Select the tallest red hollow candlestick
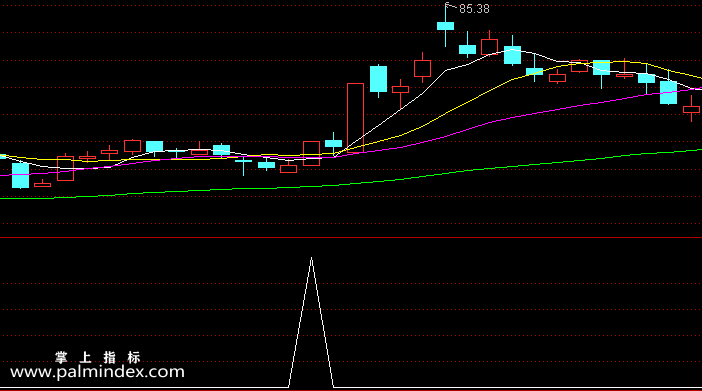The image size is (702, 391). point(355,118)
